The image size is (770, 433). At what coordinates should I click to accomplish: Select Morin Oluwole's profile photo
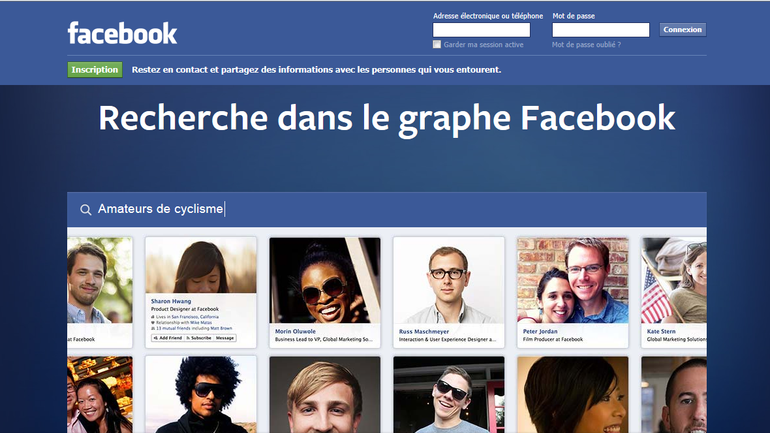[325, 280]
